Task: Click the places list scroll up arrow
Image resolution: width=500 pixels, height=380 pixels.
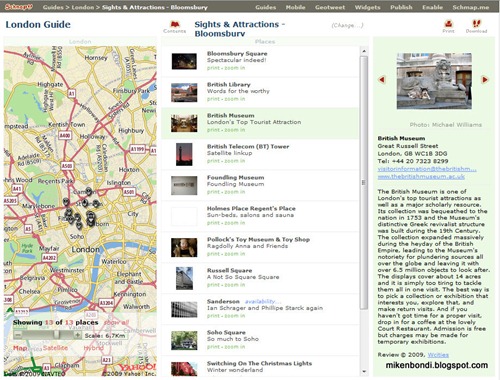Action: [x=364, y=51]
